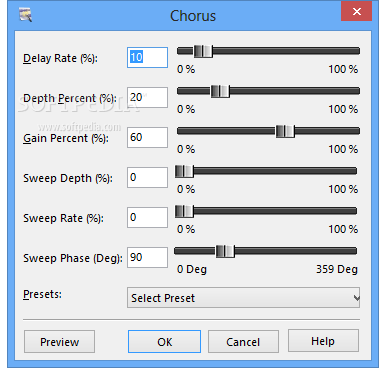Viewport: 379px width, 368px height.
Task: Click the Depth Percent slider thumb
Action: (220, 91)
